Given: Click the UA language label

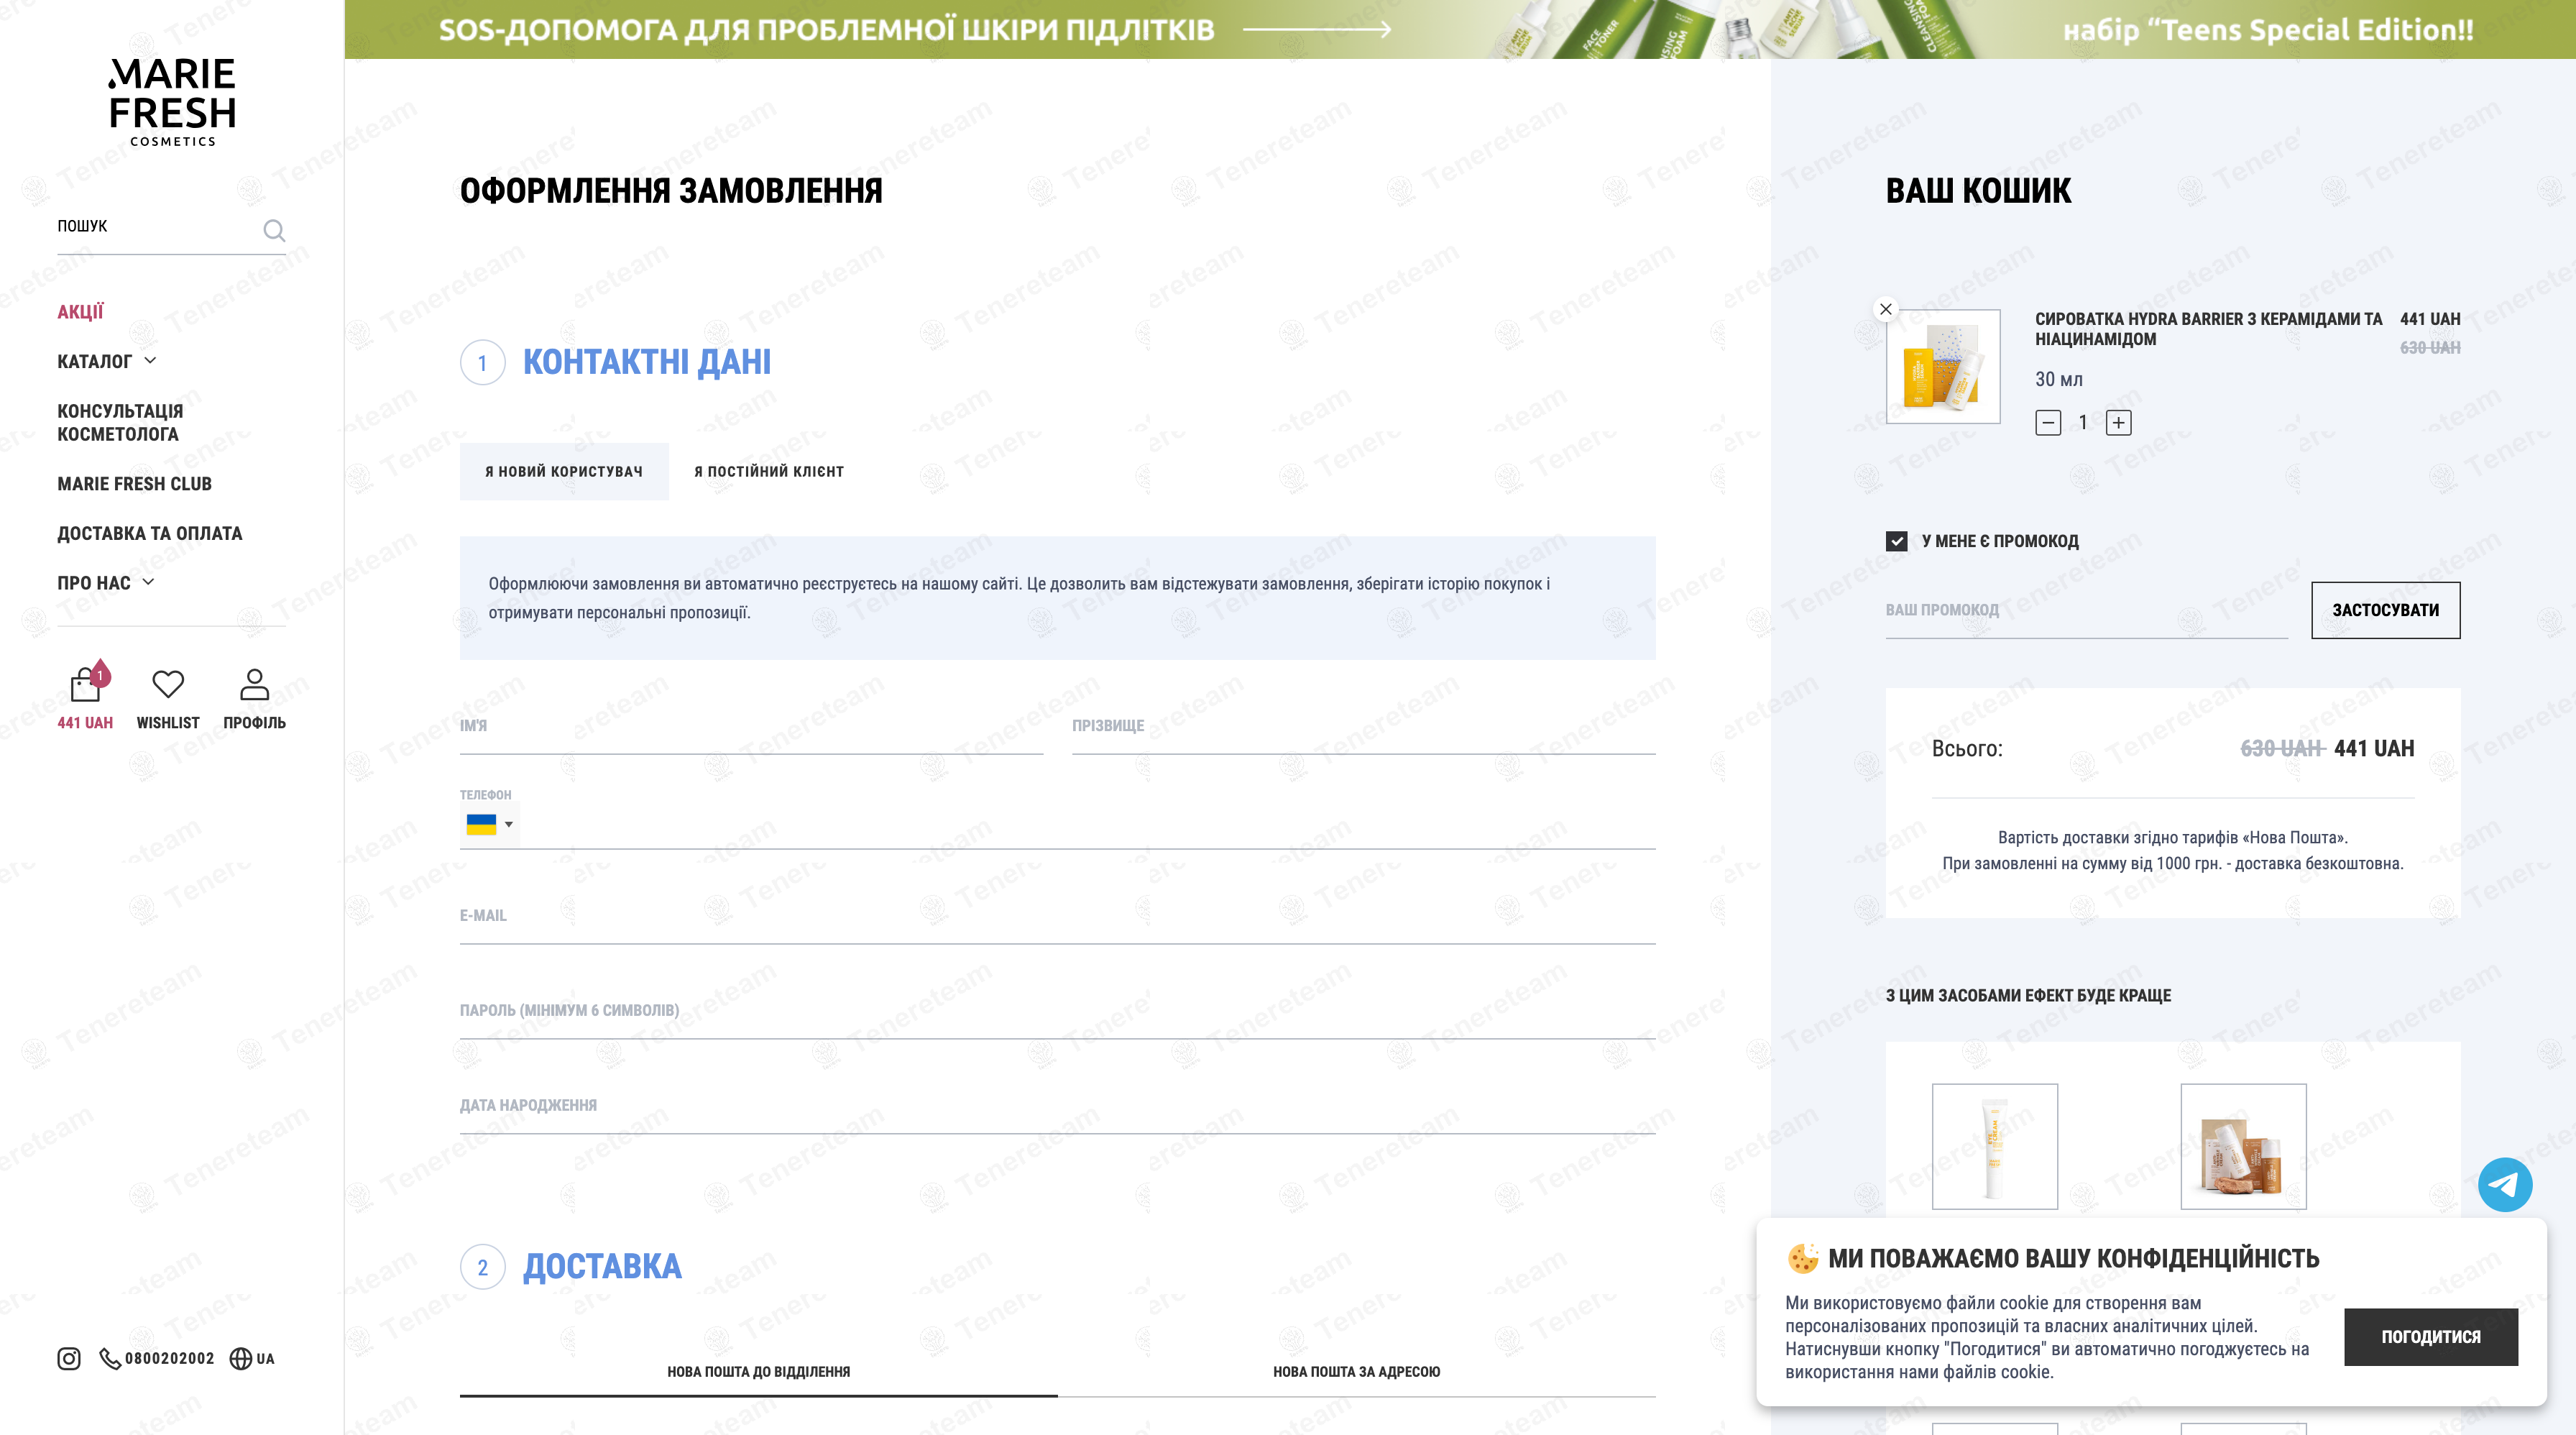Looking at the screenshot, I should (265, 1359).
